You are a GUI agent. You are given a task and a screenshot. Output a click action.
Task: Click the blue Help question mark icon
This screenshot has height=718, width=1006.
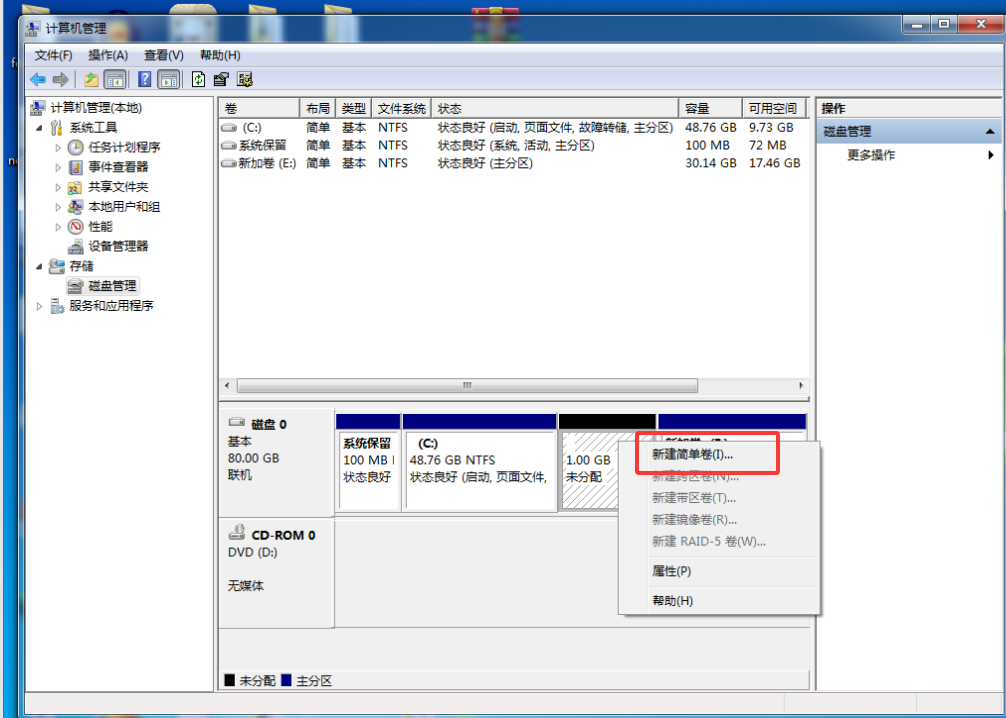(146, 80)
